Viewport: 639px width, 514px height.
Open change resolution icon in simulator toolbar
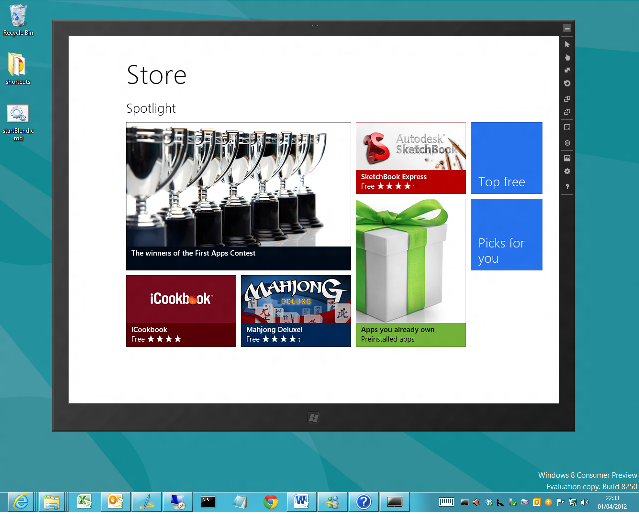coord(567,127)
